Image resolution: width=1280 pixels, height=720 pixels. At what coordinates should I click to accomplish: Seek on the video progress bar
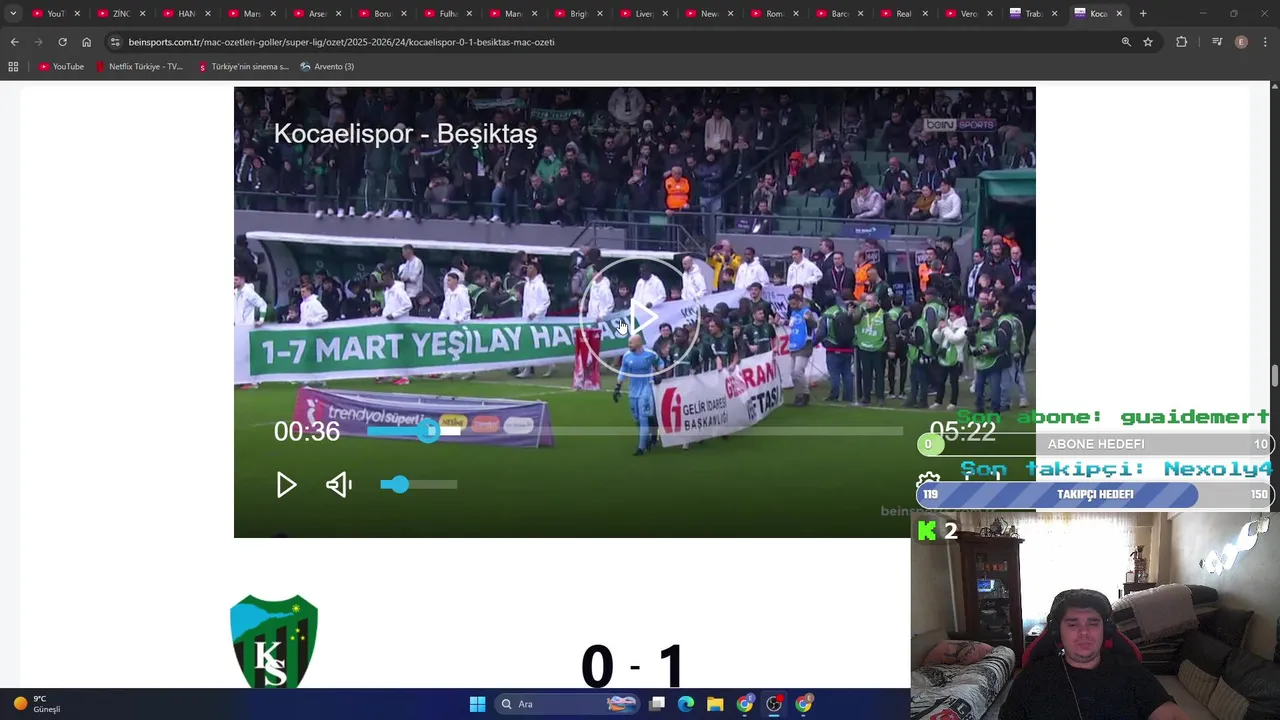pos(635,431)
